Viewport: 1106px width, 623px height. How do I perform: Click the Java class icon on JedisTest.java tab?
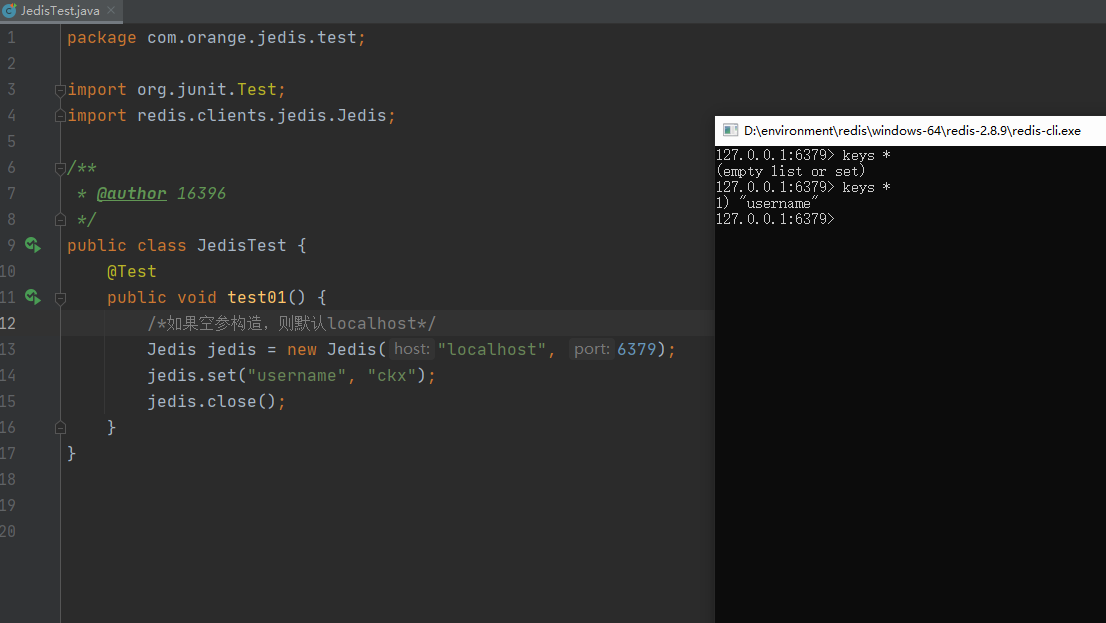point(9,11)
